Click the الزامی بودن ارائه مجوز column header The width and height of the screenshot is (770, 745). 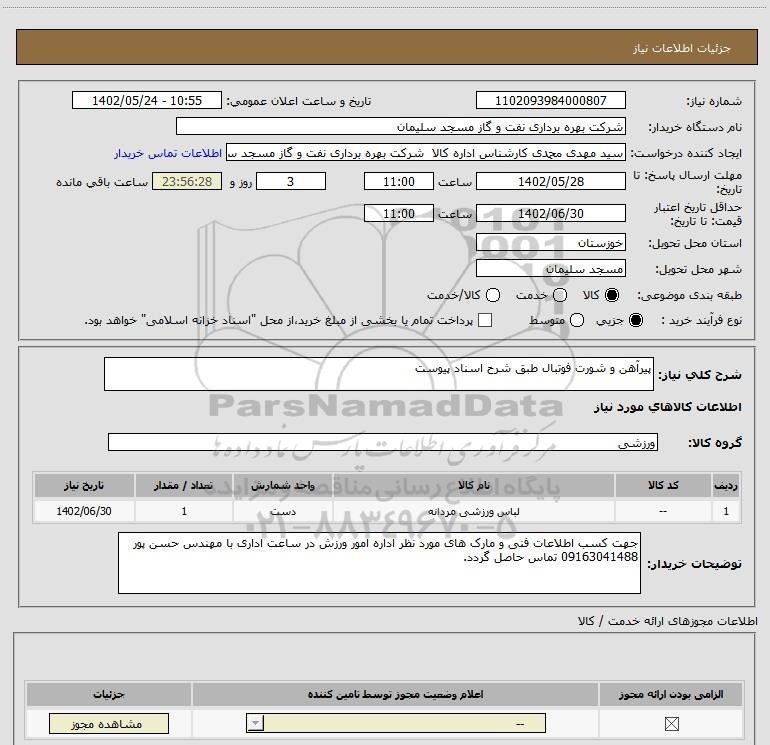(671, 694)
